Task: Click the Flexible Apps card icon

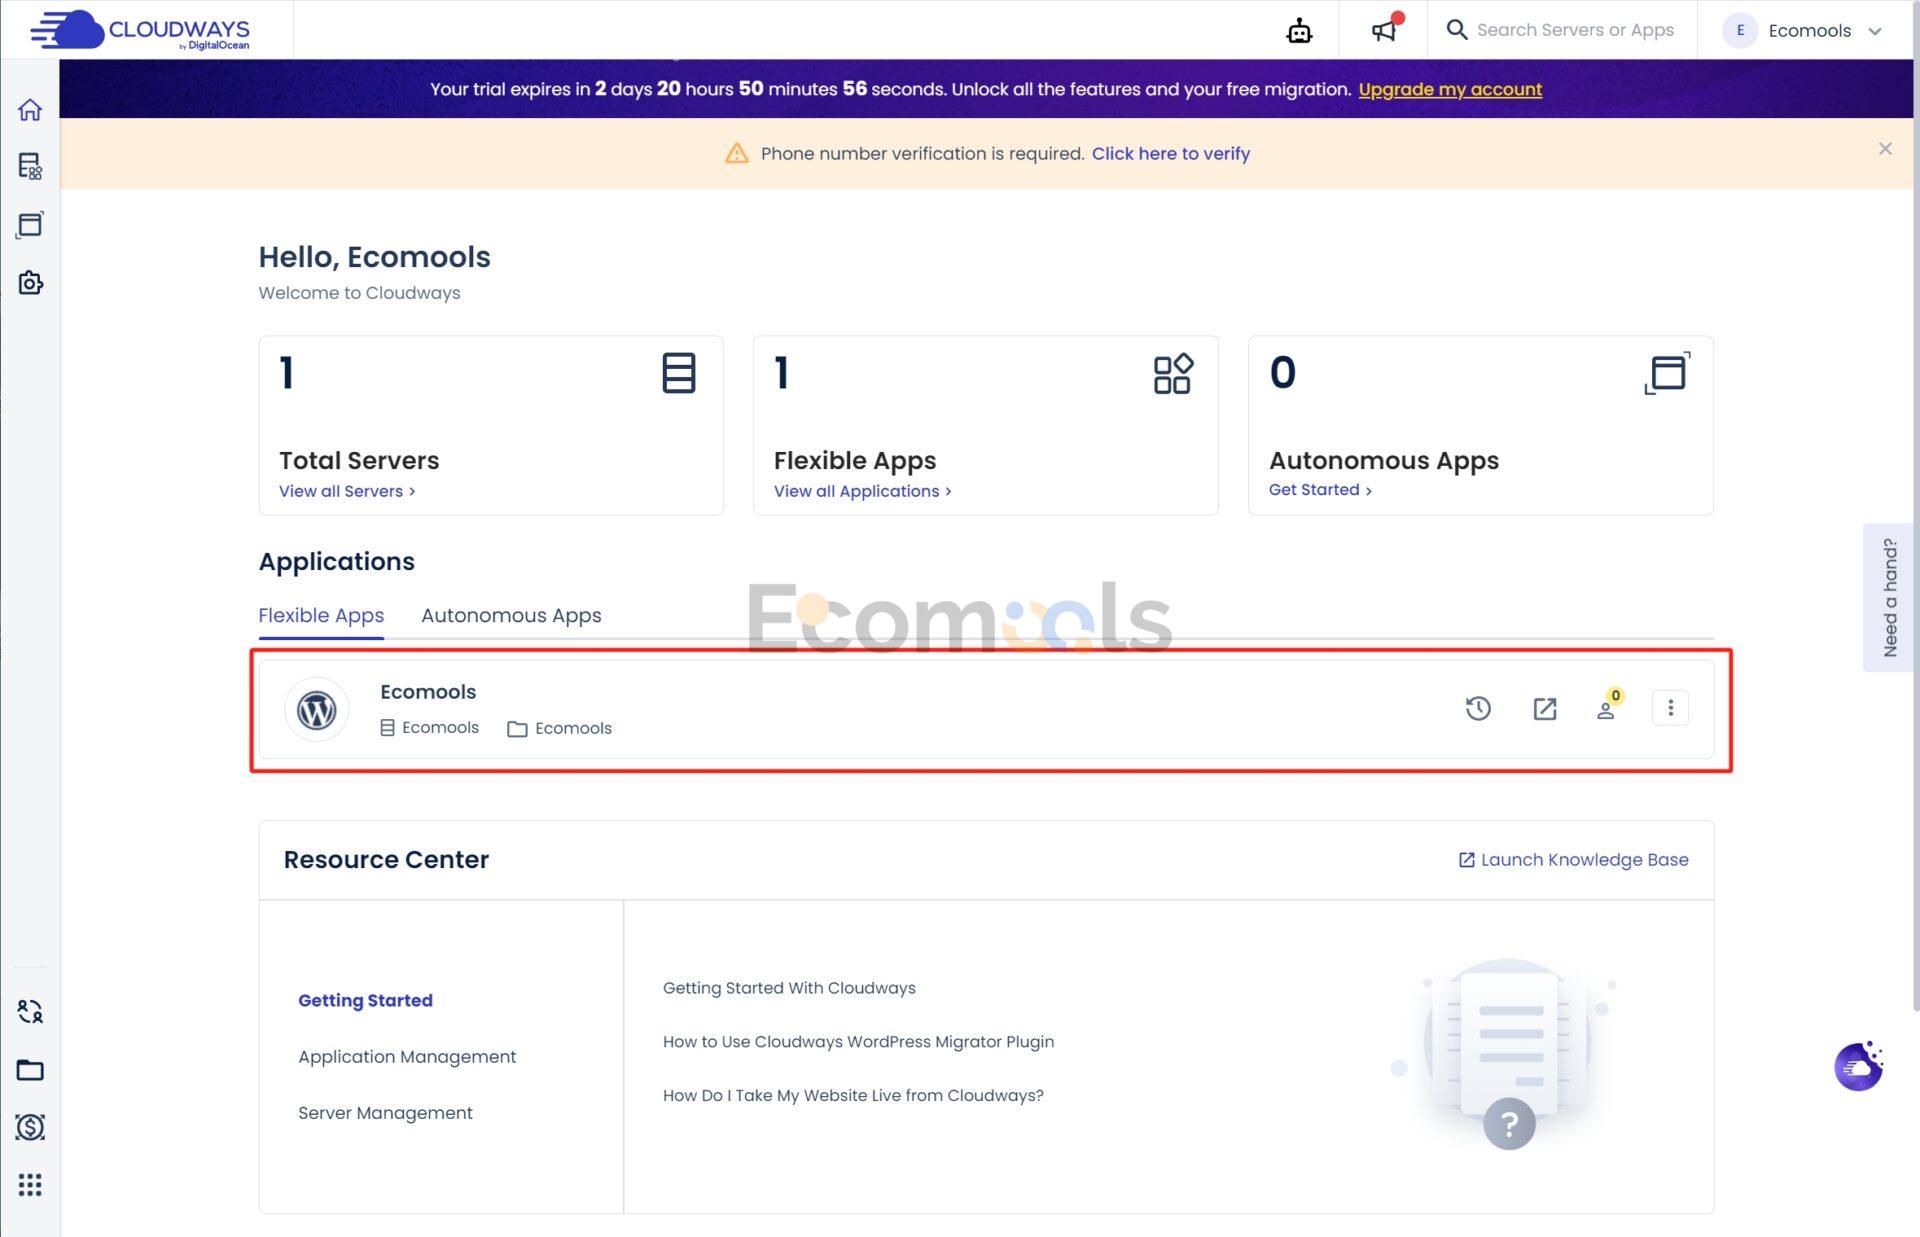Action: [1173, 373]
